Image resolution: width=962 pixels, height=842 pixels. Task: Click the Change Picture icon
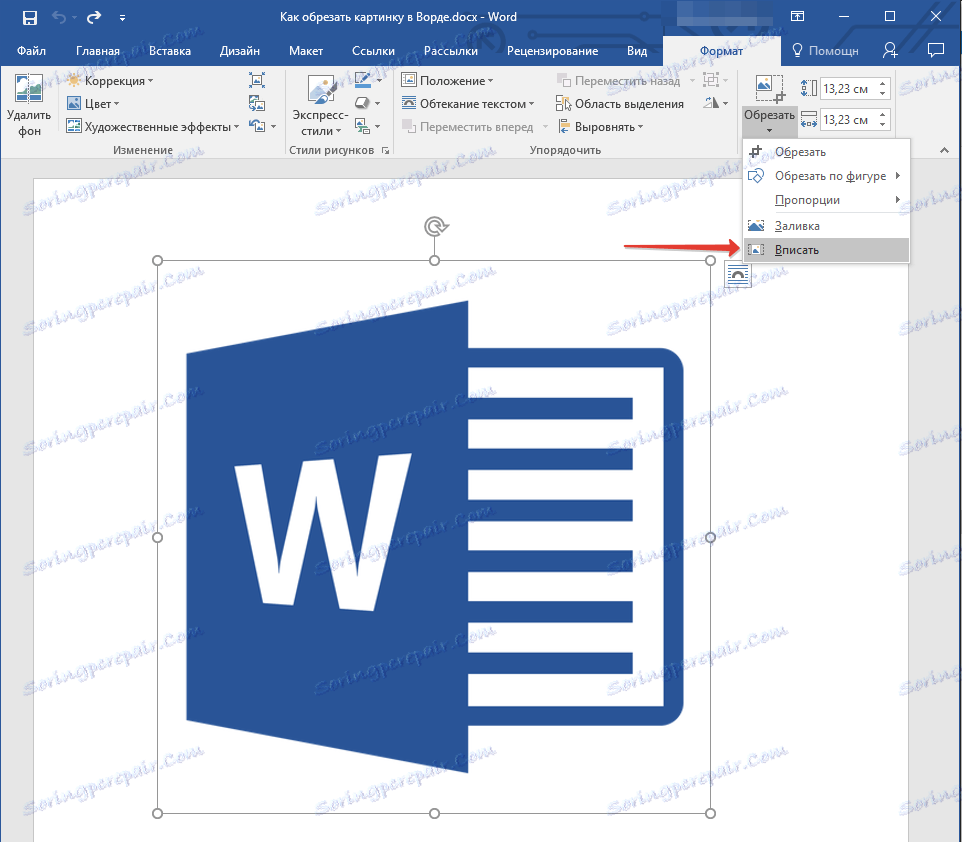pos(257,103)
